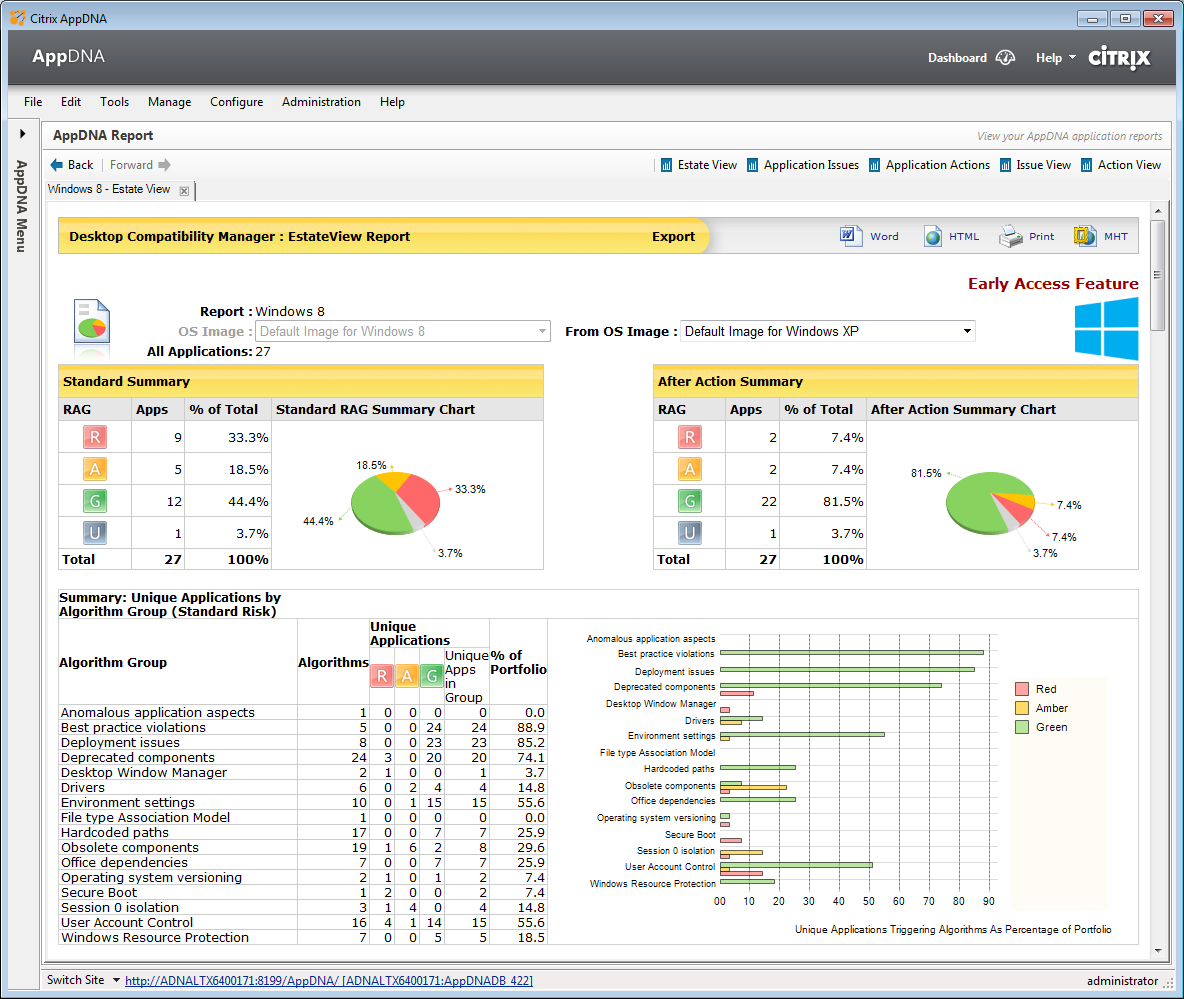
Task: Click the Application Actions chart icon
Action: tap(874, 165)
